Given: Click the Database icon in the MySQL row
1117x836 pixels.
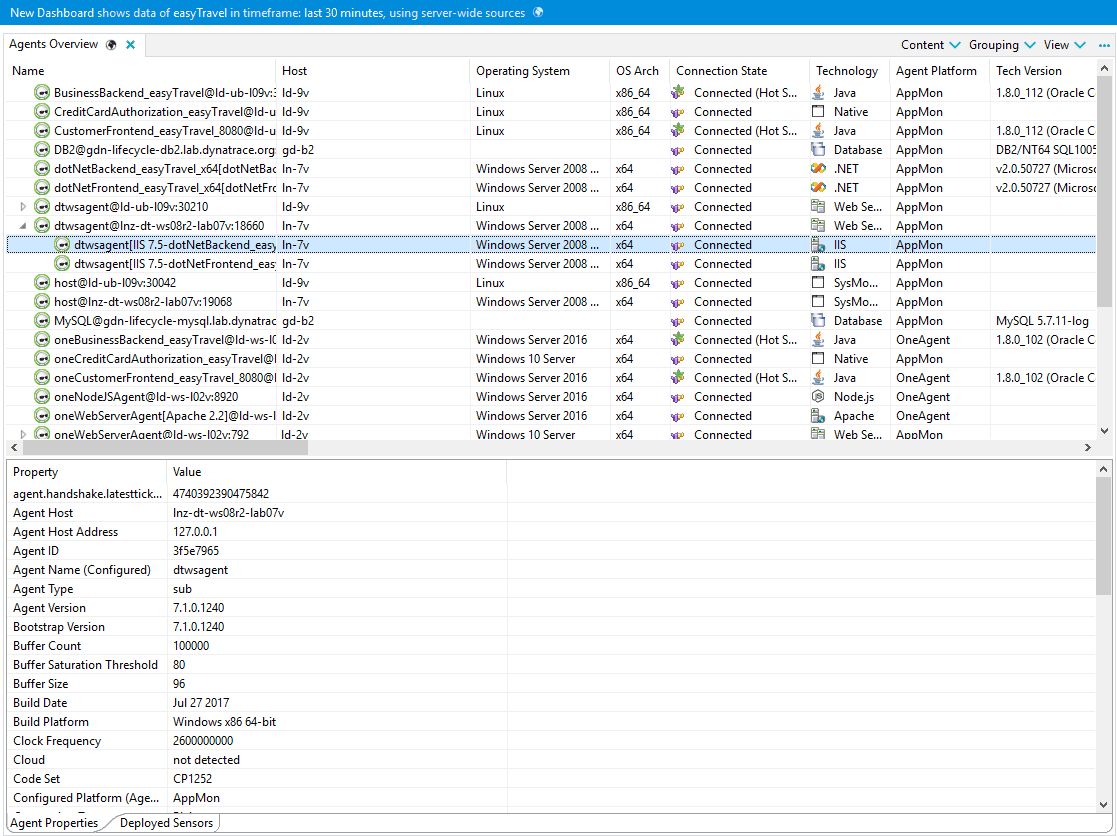Looking at the screenshot, I should 819,320.
